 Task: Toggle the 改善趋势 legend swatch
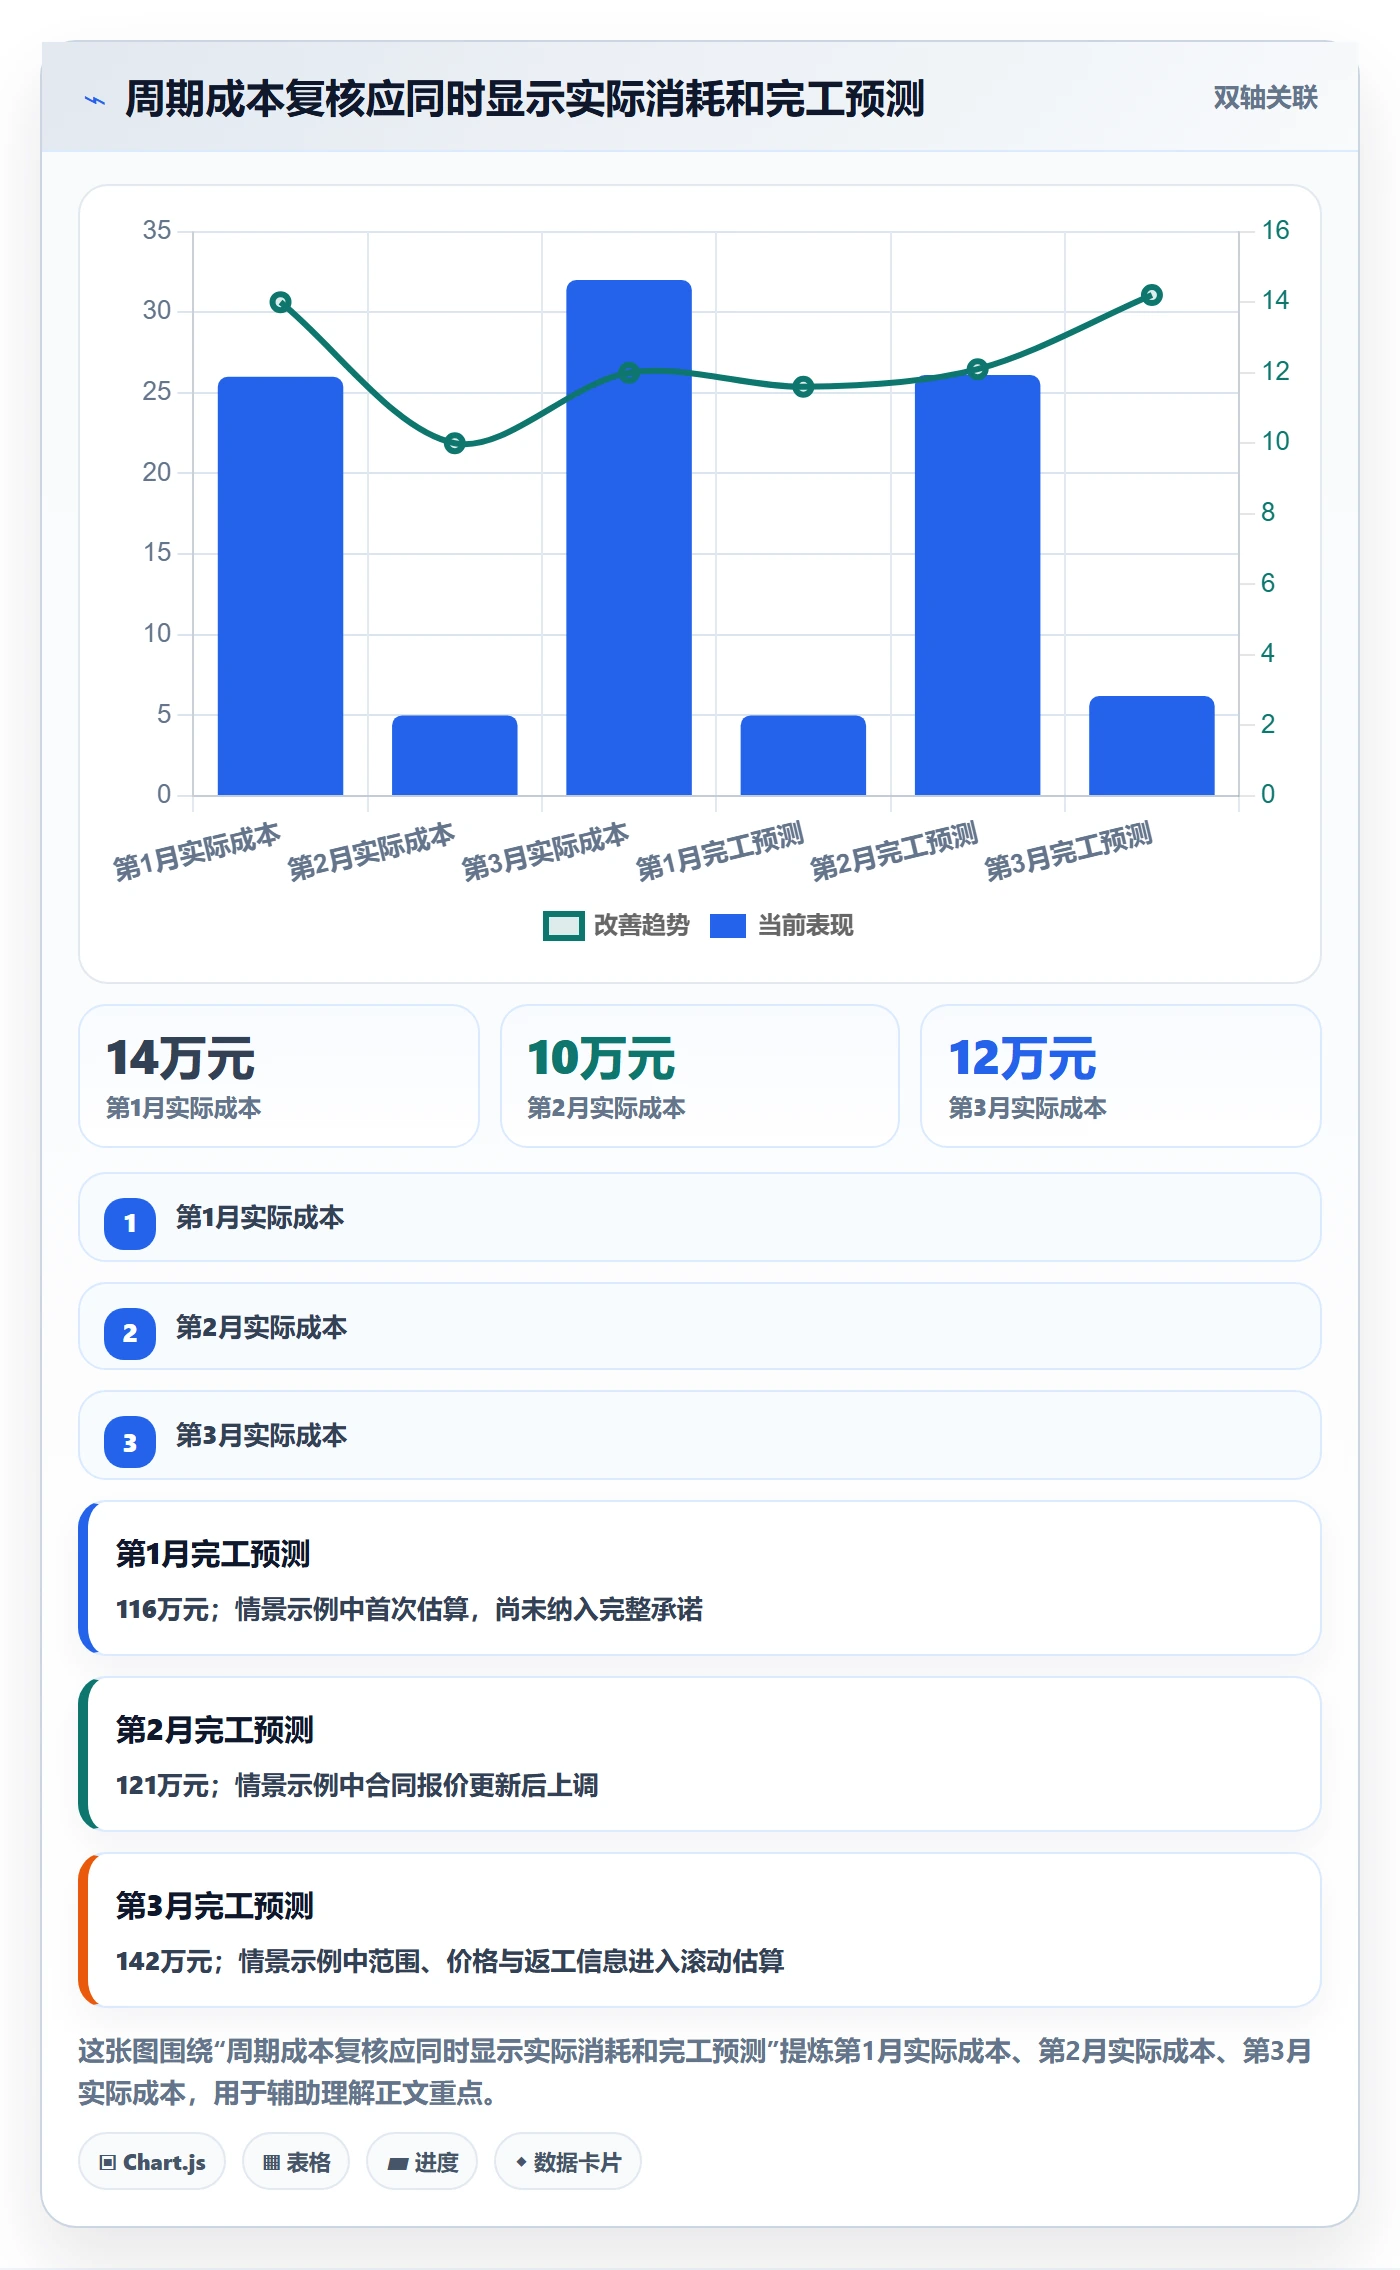point(563,926)
